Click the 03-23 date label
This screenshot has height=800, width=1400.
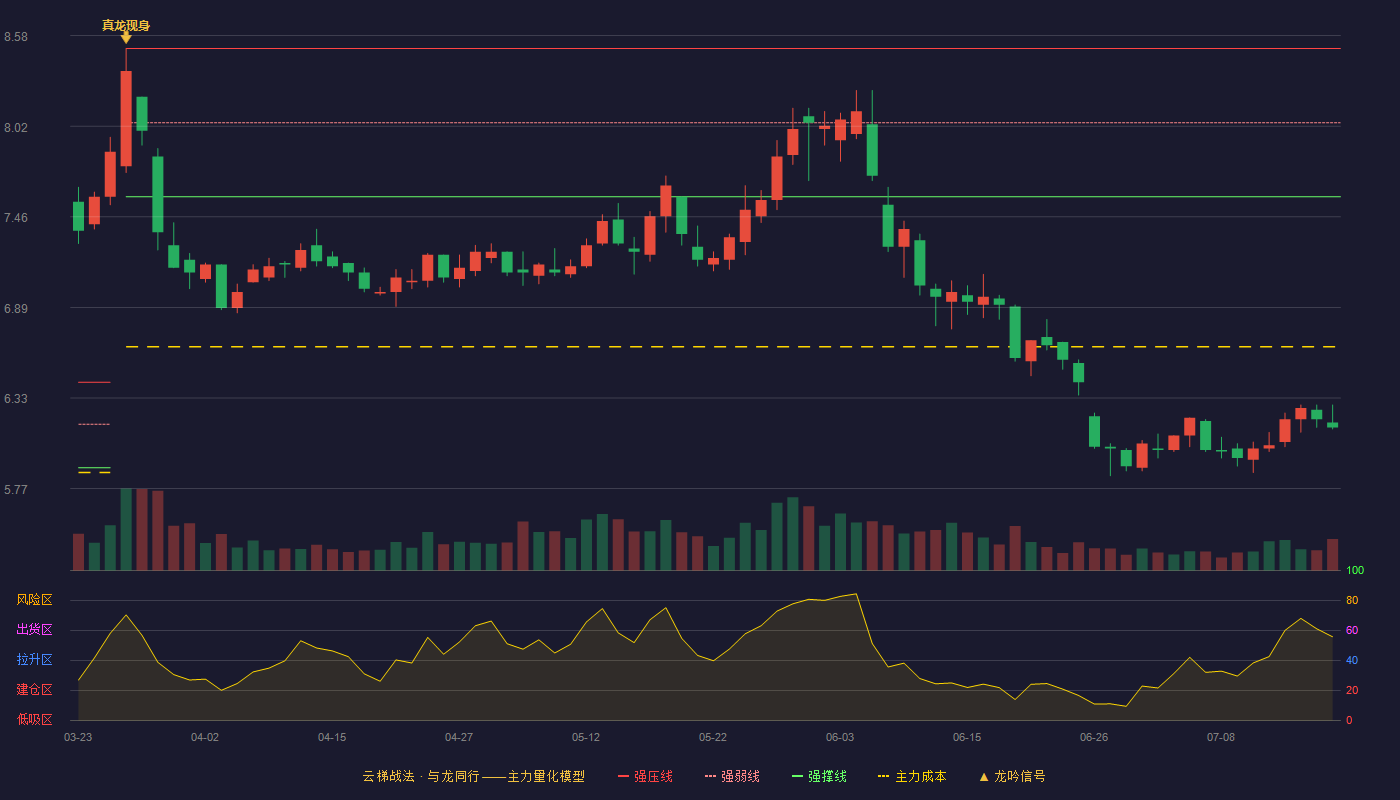pos(78,737)
